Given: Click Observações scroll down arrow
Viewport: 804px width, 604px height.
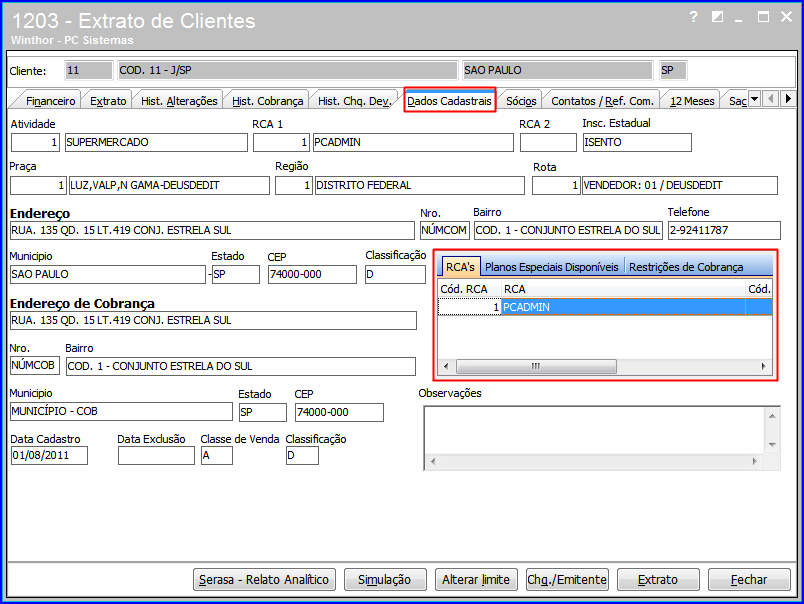Looking at the screenshot, I should point(772,445).
